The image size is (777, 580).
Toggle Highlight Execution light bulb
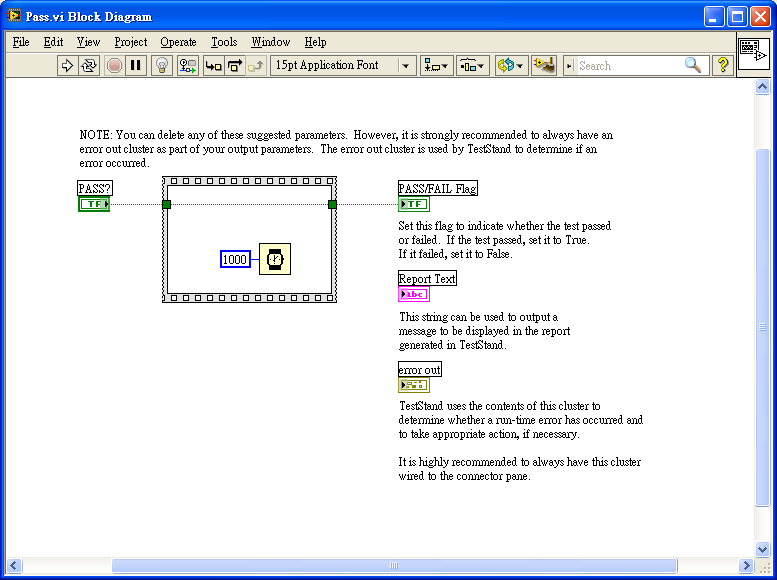click(x=162, y=65)
